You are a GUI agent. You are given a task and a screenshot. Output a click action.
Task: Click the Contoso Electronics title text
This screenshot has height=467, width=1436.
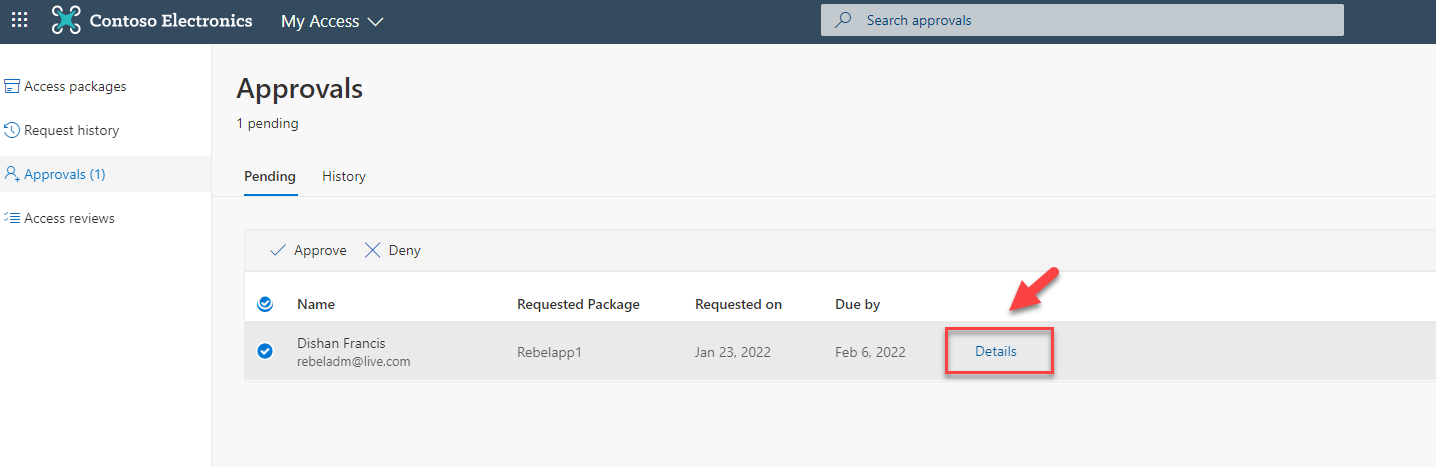171,20
